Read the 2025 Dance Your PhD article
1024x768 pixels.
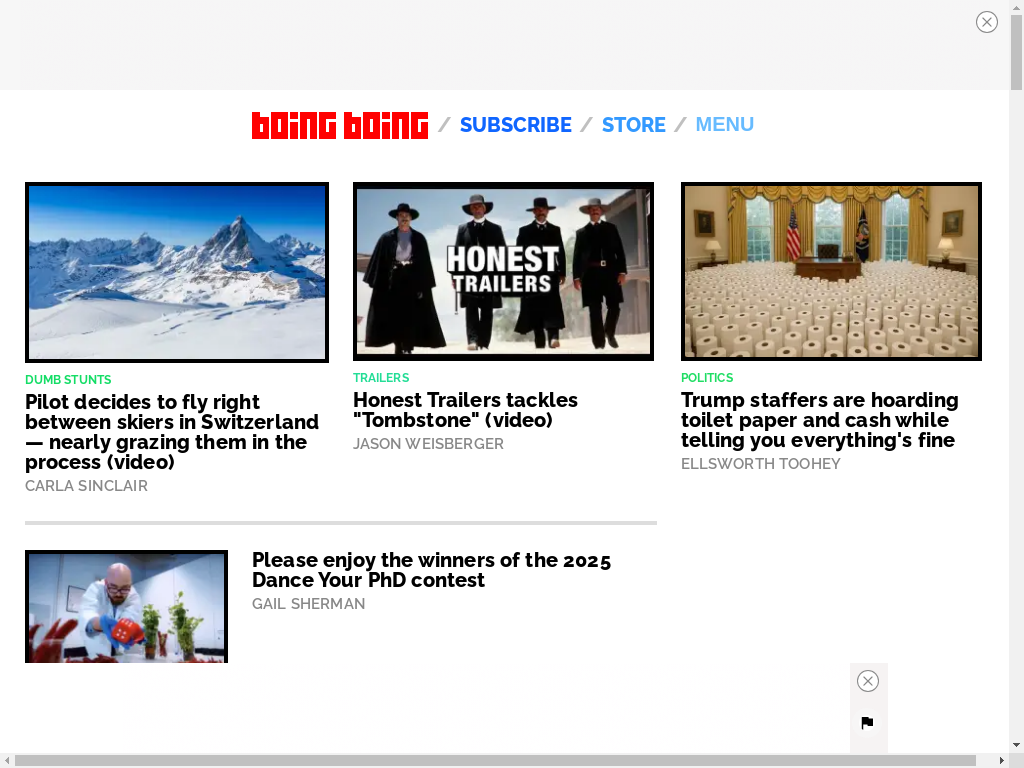[432, 570]
